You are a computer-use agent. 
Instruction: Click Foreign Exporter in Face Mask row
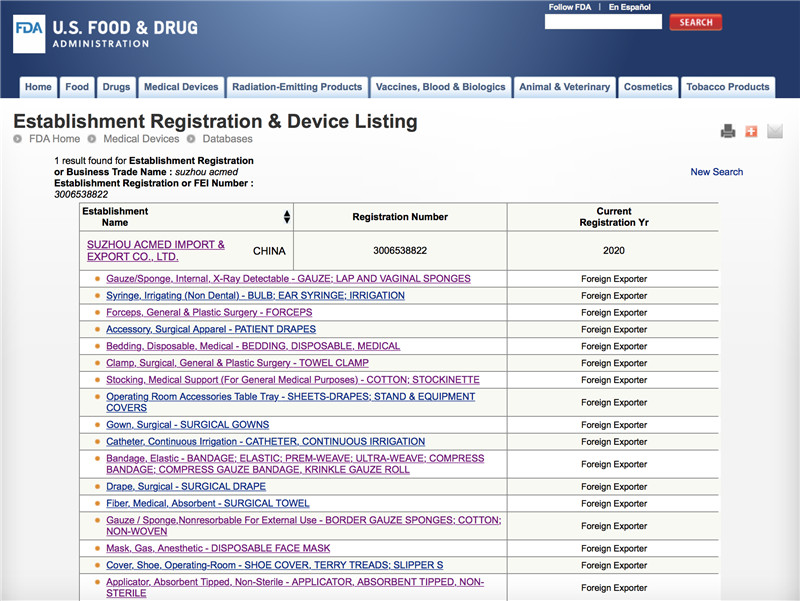(x=614, y=548)
